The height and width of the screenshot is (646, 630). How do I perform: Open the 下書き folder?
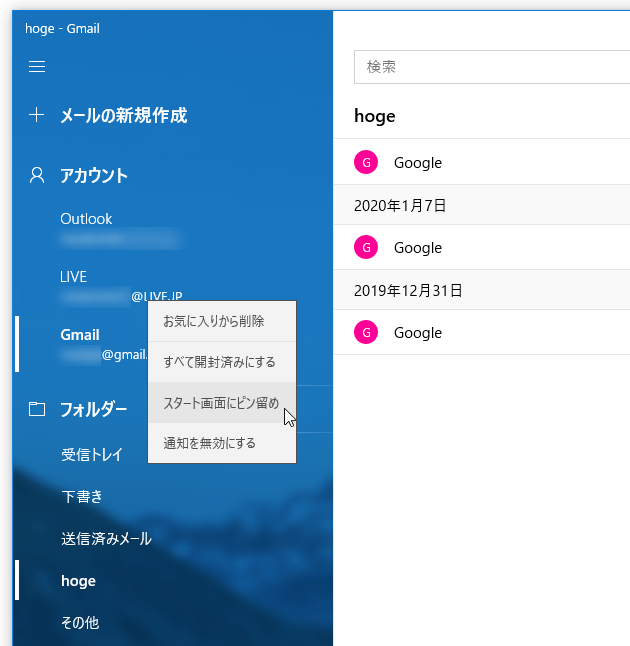[82, 496]
